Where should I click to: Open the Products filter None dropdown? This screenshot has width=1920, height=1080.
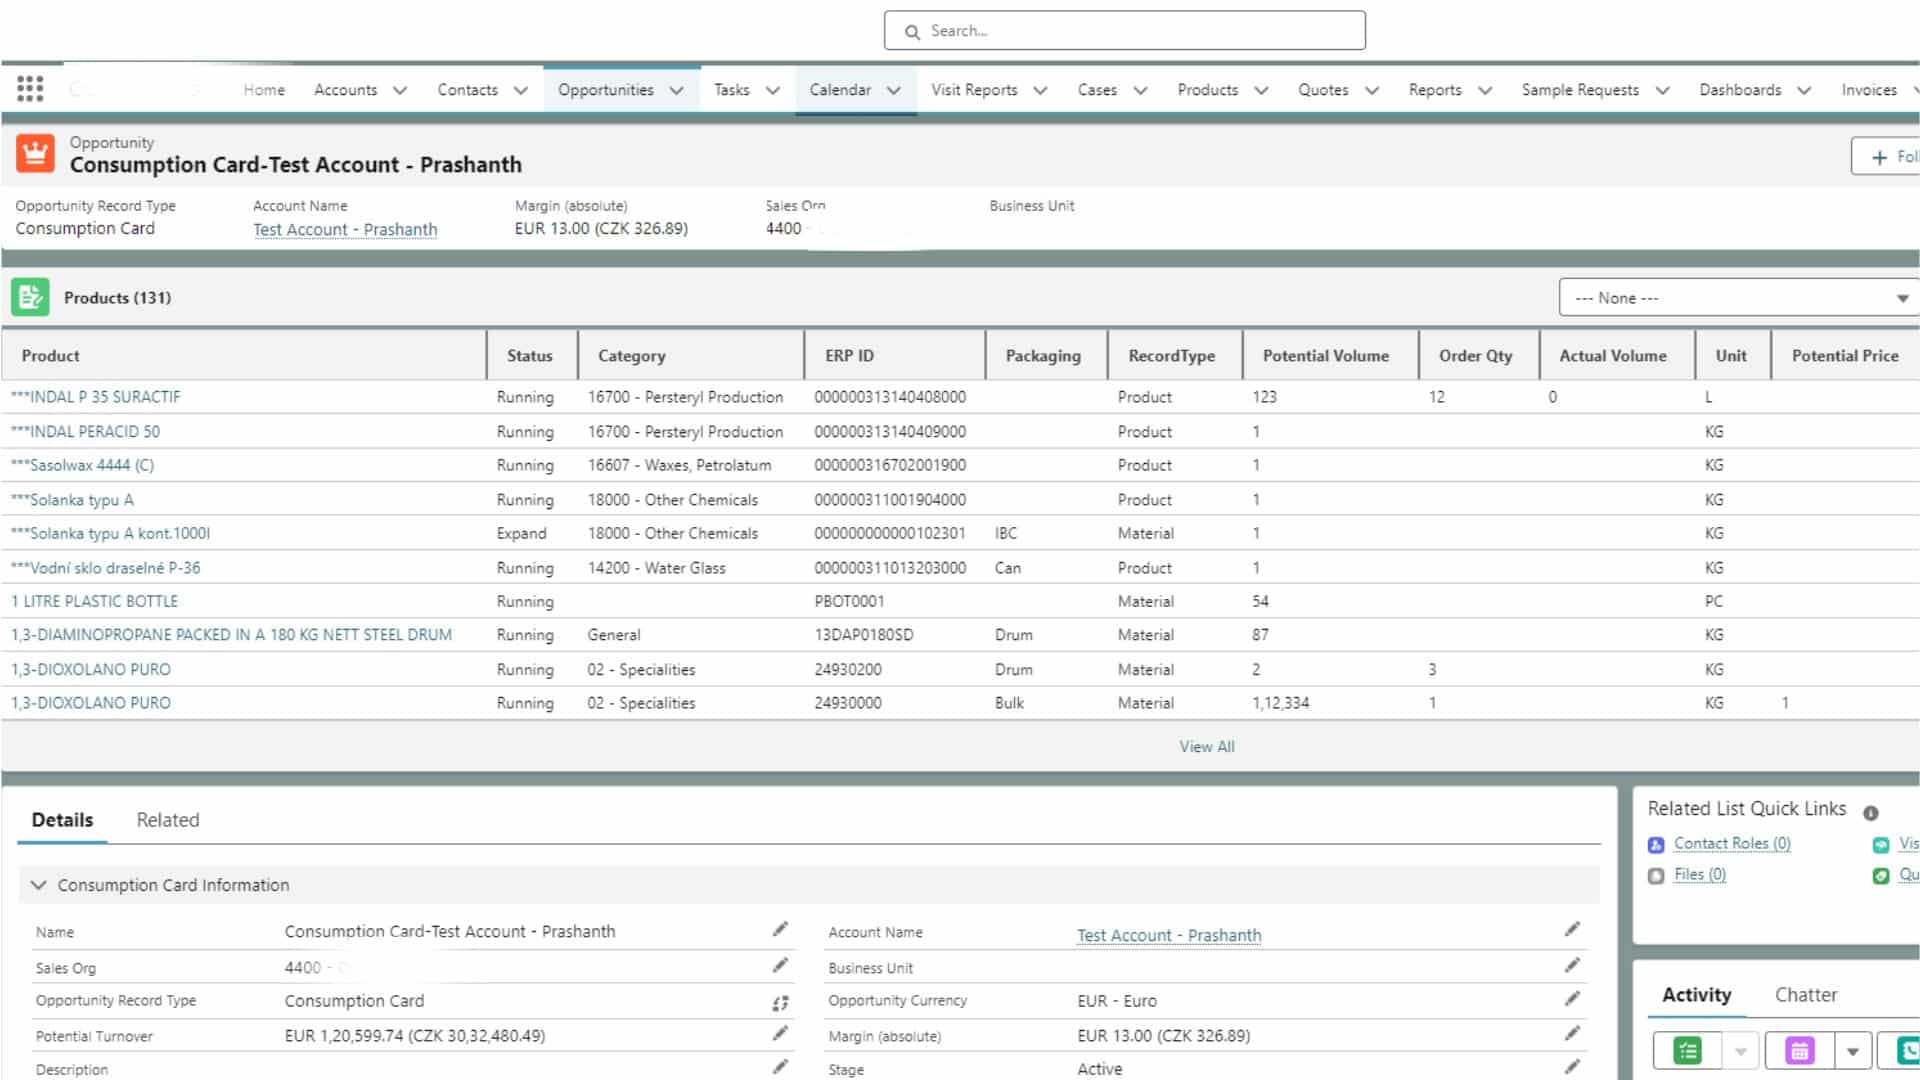click(x=1740, y=298)
